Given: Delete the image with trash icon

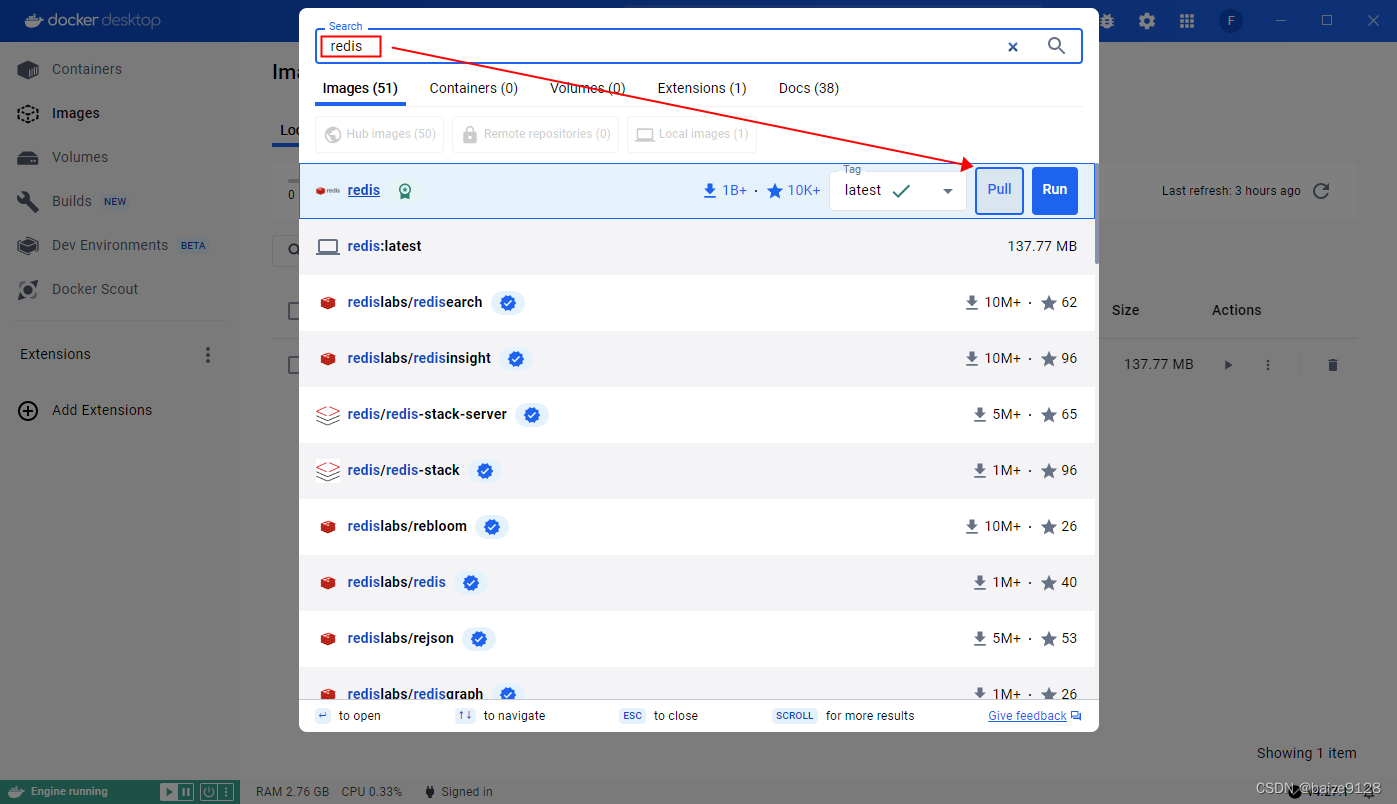Looking at the screenshot, I should [1332, 365].
